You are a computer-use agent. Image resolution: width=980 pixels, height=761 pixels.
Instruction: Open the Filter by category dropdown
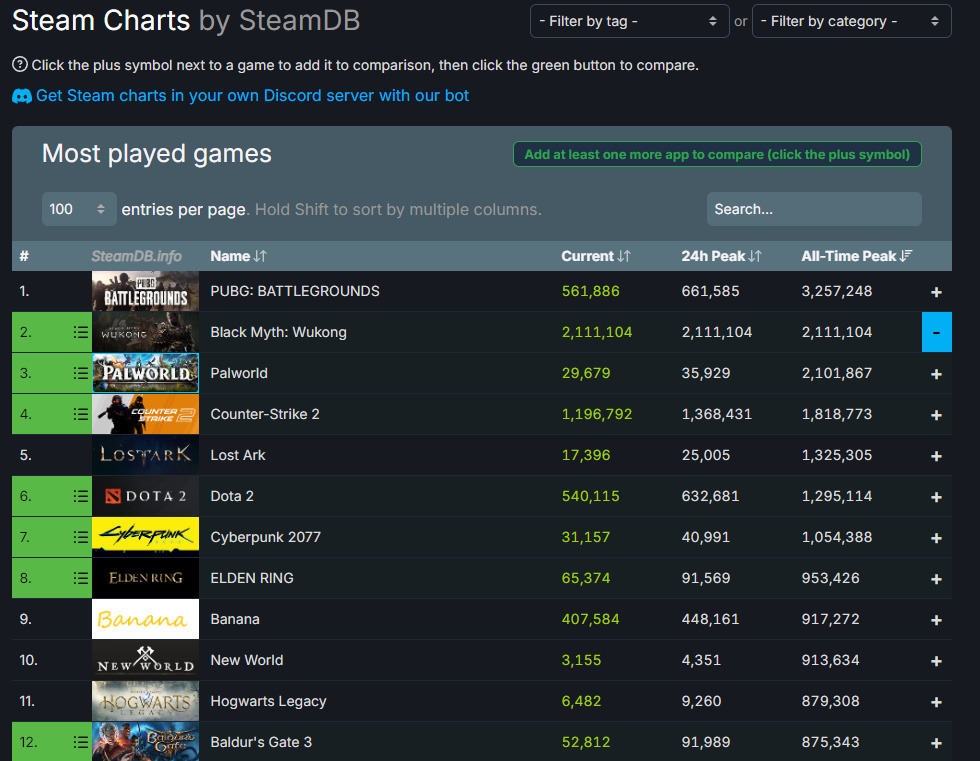pyautogui.click(x=851, y=21)
